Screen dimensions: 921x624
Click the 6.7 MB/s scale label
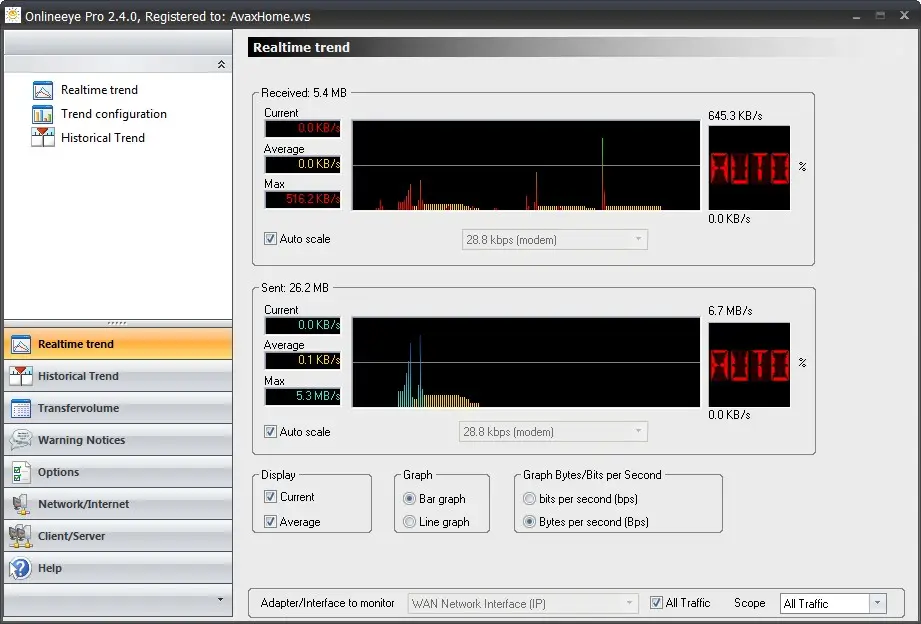[x=730, y=311]
